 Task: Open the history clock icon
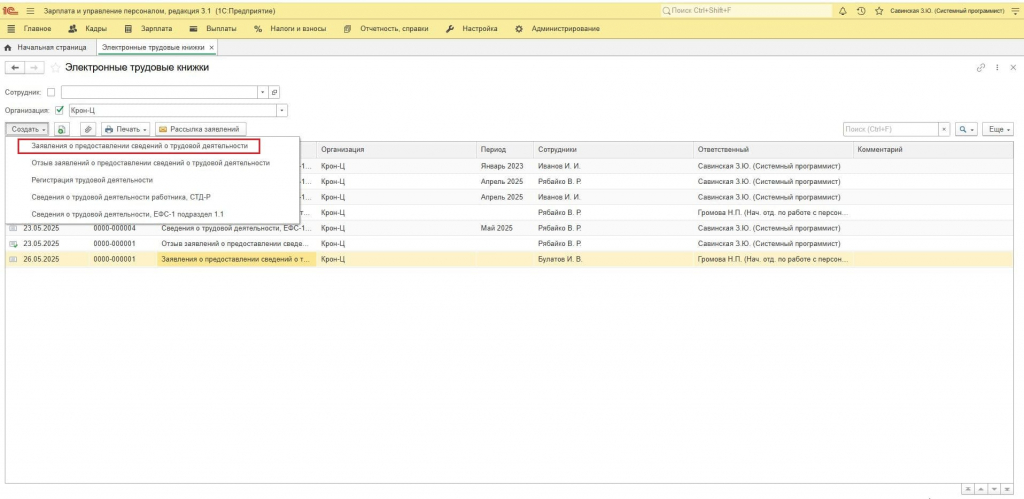coord(861,11)
